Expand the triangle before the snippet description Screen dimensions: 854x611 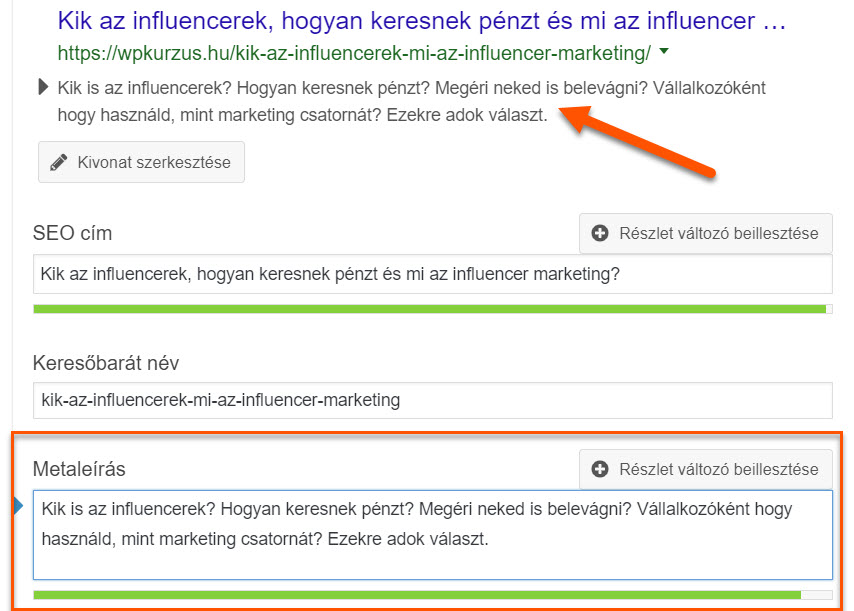point(43,87)
